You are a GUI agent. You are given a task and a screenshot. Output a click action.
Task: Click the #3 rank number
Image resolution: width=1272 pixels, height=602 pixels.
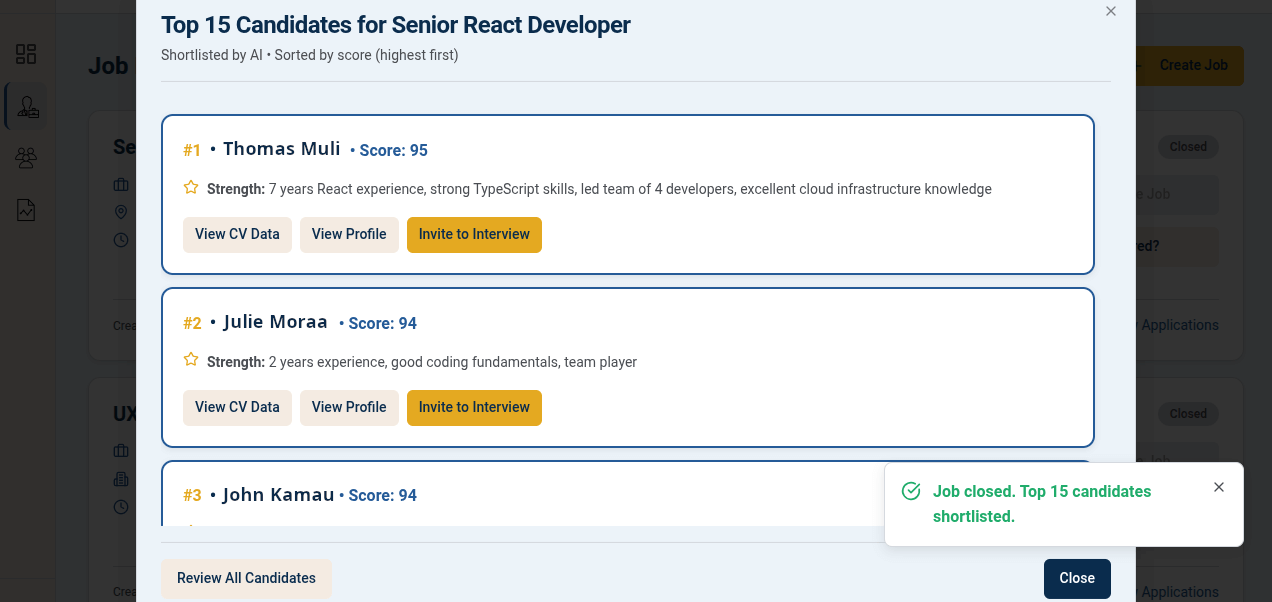pyautogui.click(x=193, y=496)
